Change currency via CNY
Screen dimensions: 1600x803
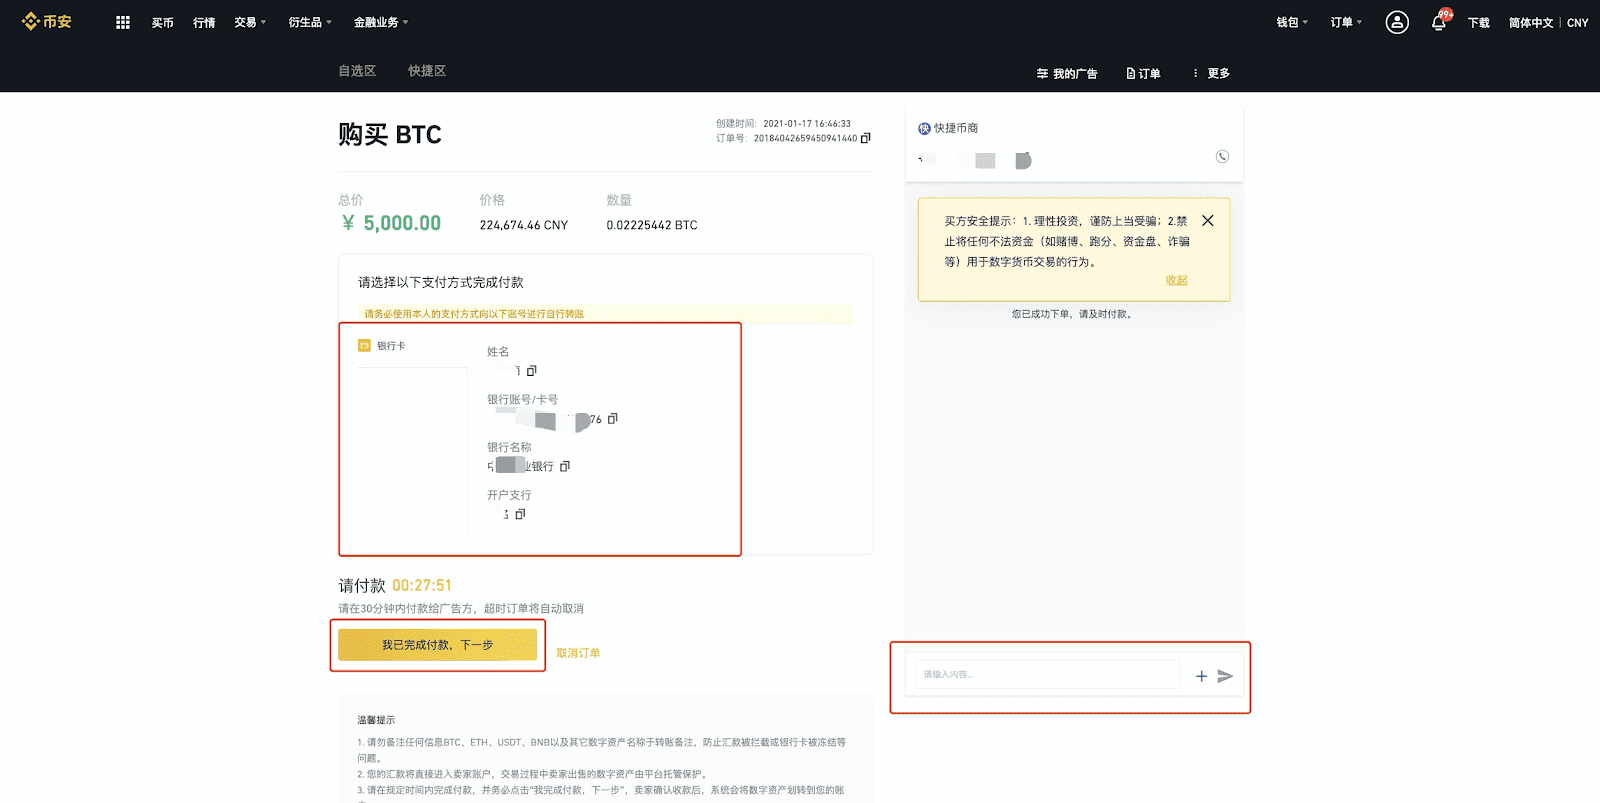[x=1577, y=22]
